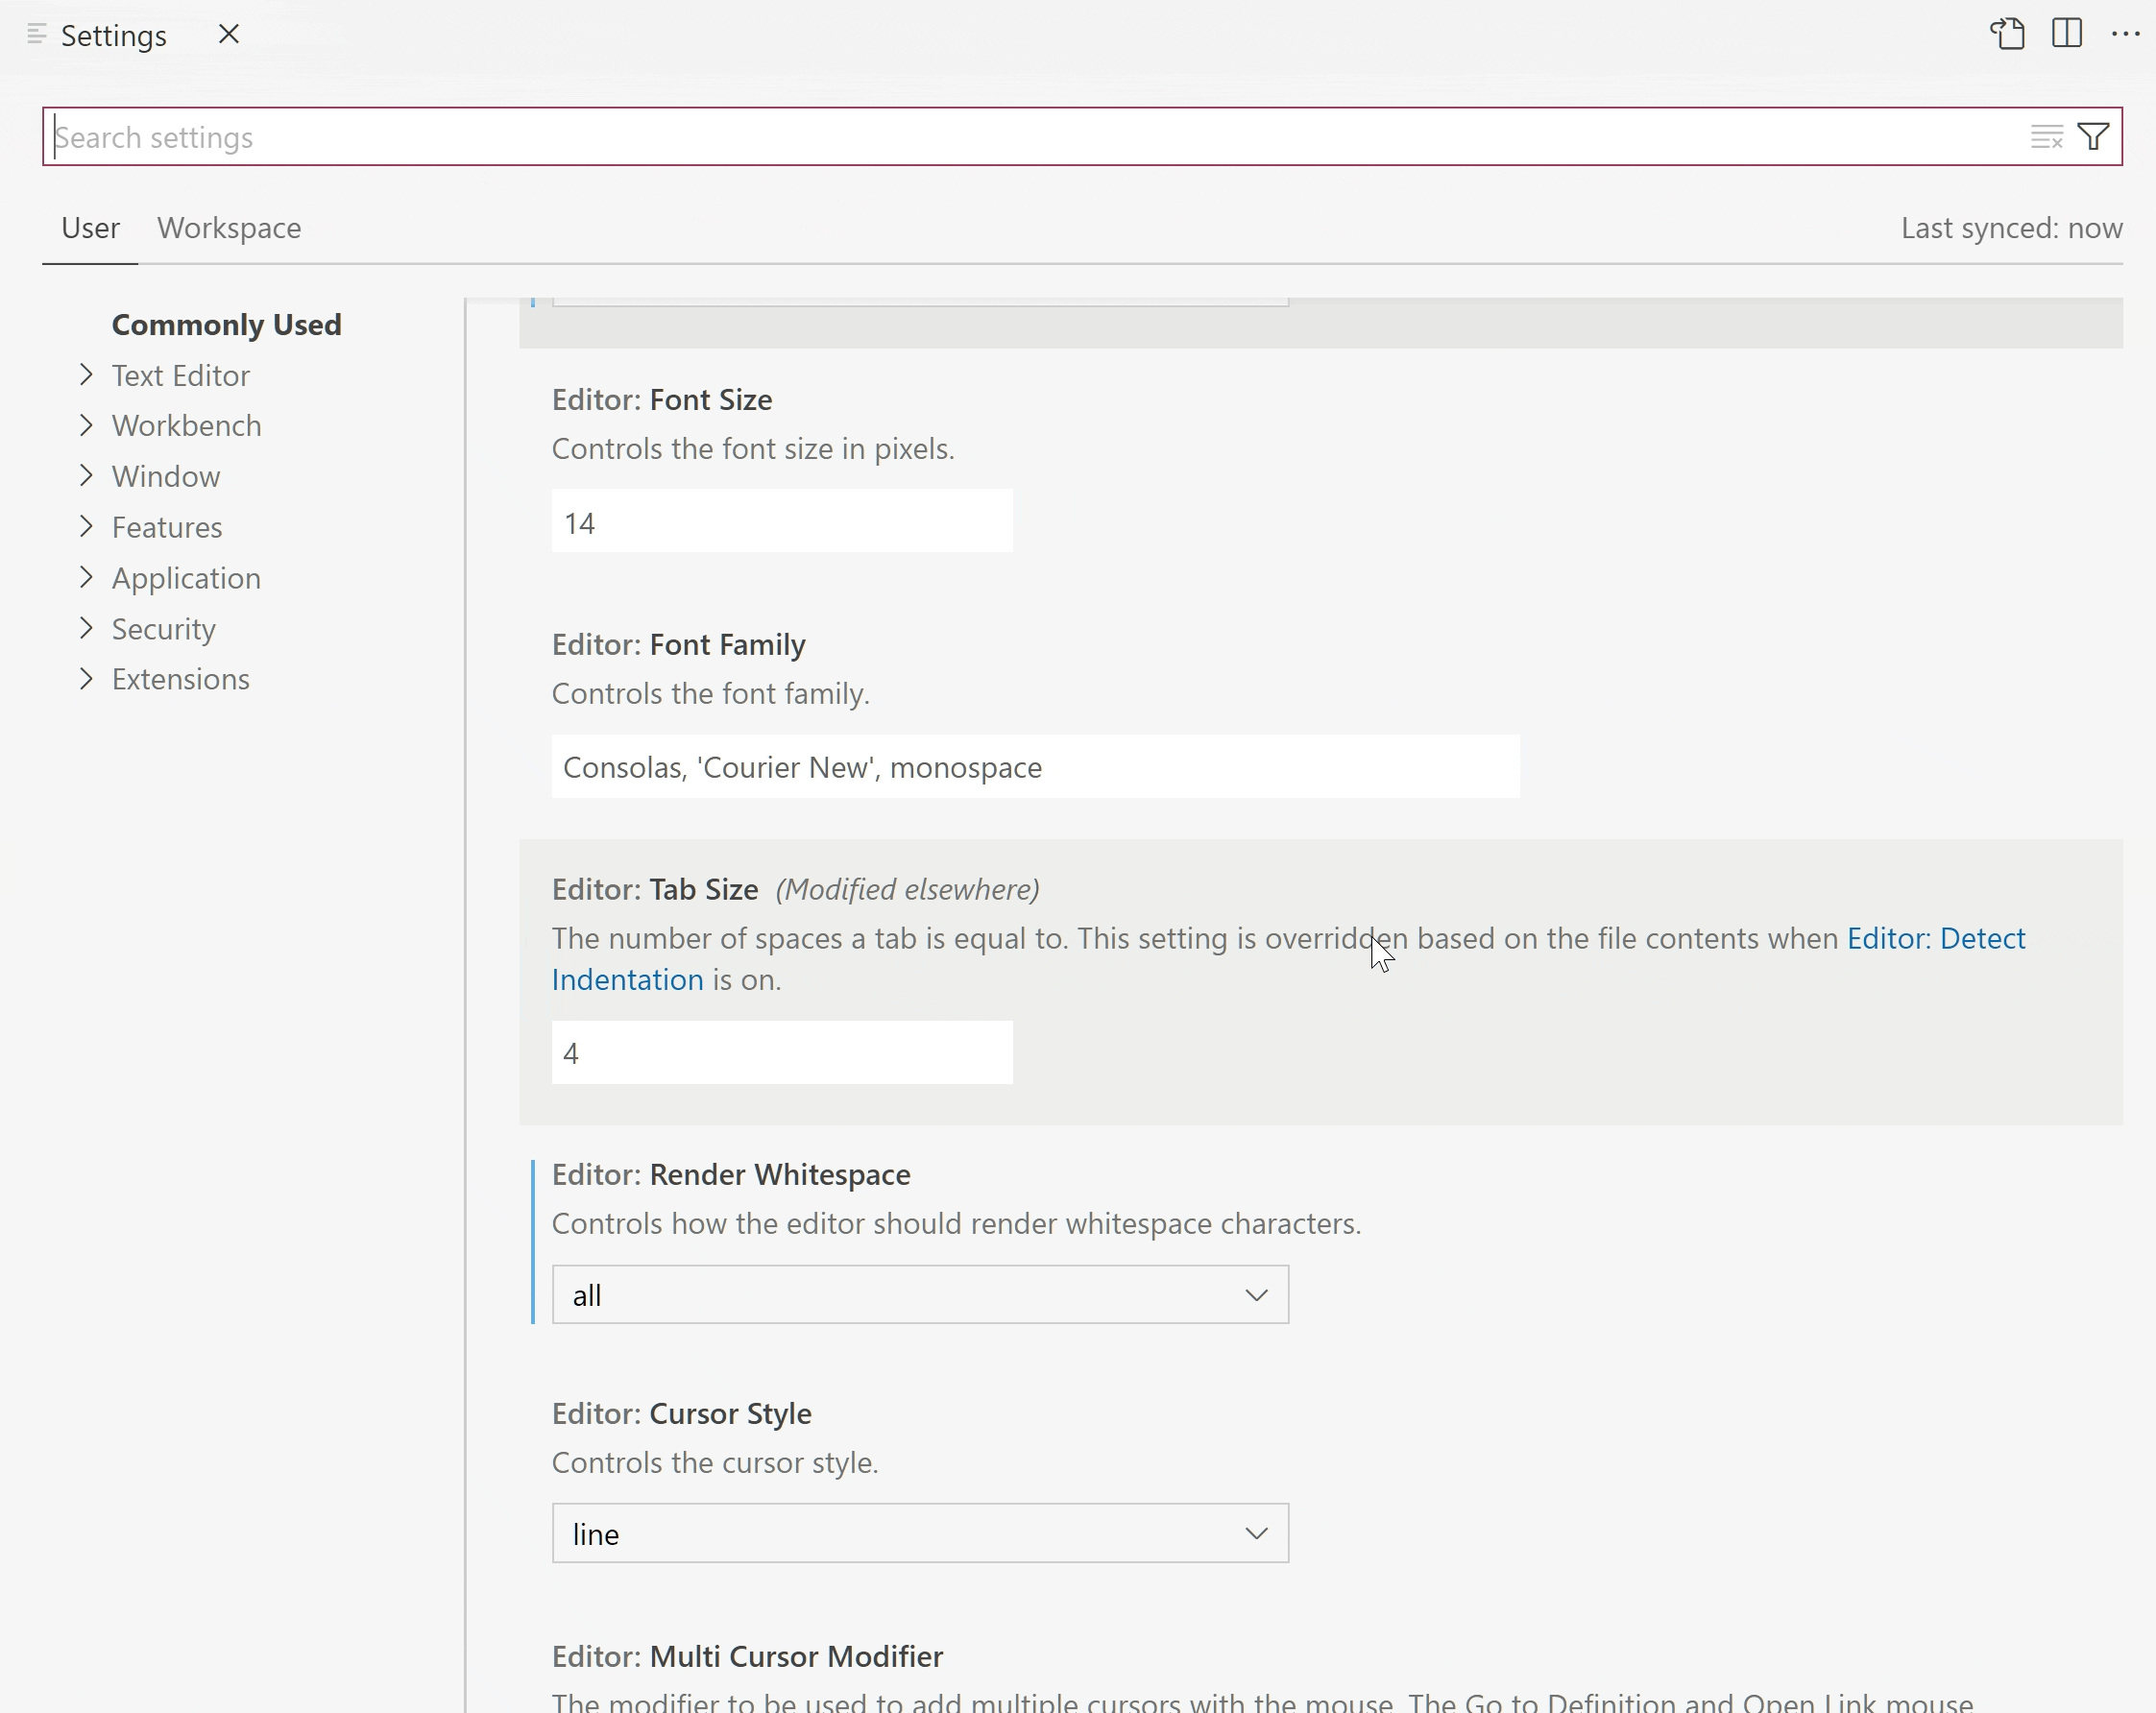Click the editor layout toggle icon

(x=2067, y=35)
